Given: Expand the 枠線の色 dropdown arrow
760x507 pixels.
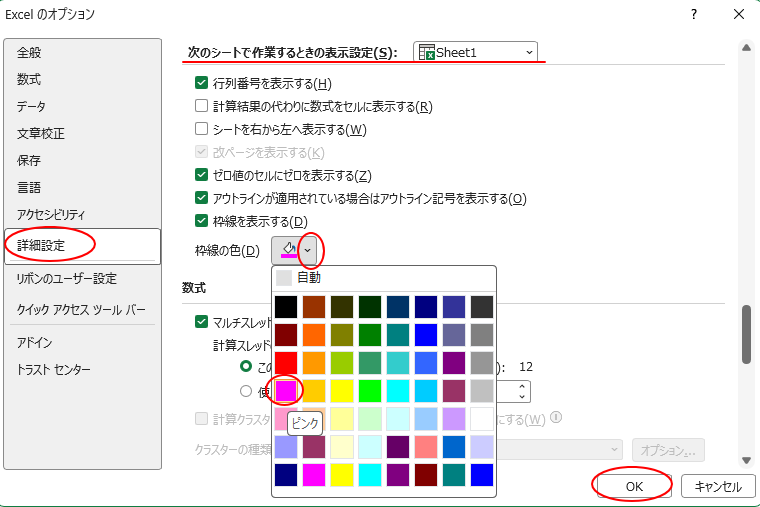Looking at the screenshot, I should pyautogui.click(x=307, y=250).
